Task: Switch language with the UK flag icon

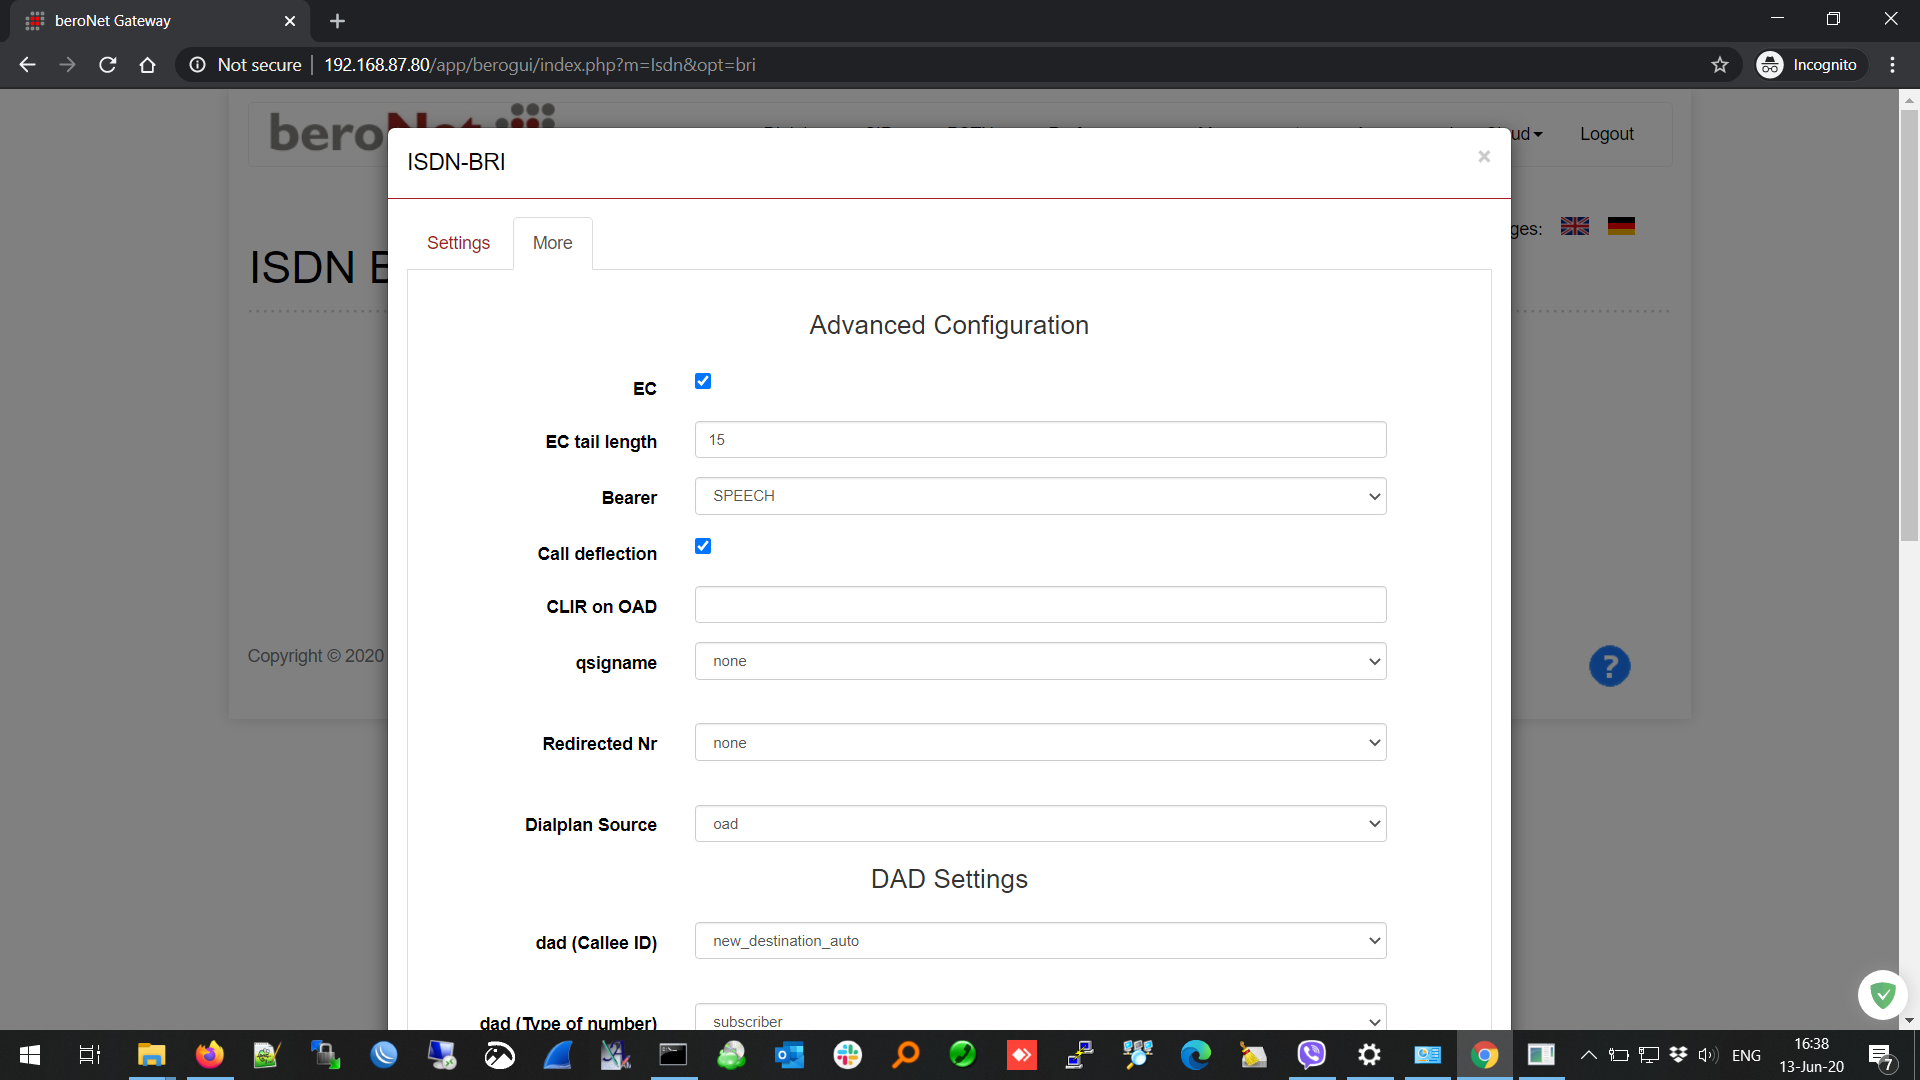Action: (1575, 227)
